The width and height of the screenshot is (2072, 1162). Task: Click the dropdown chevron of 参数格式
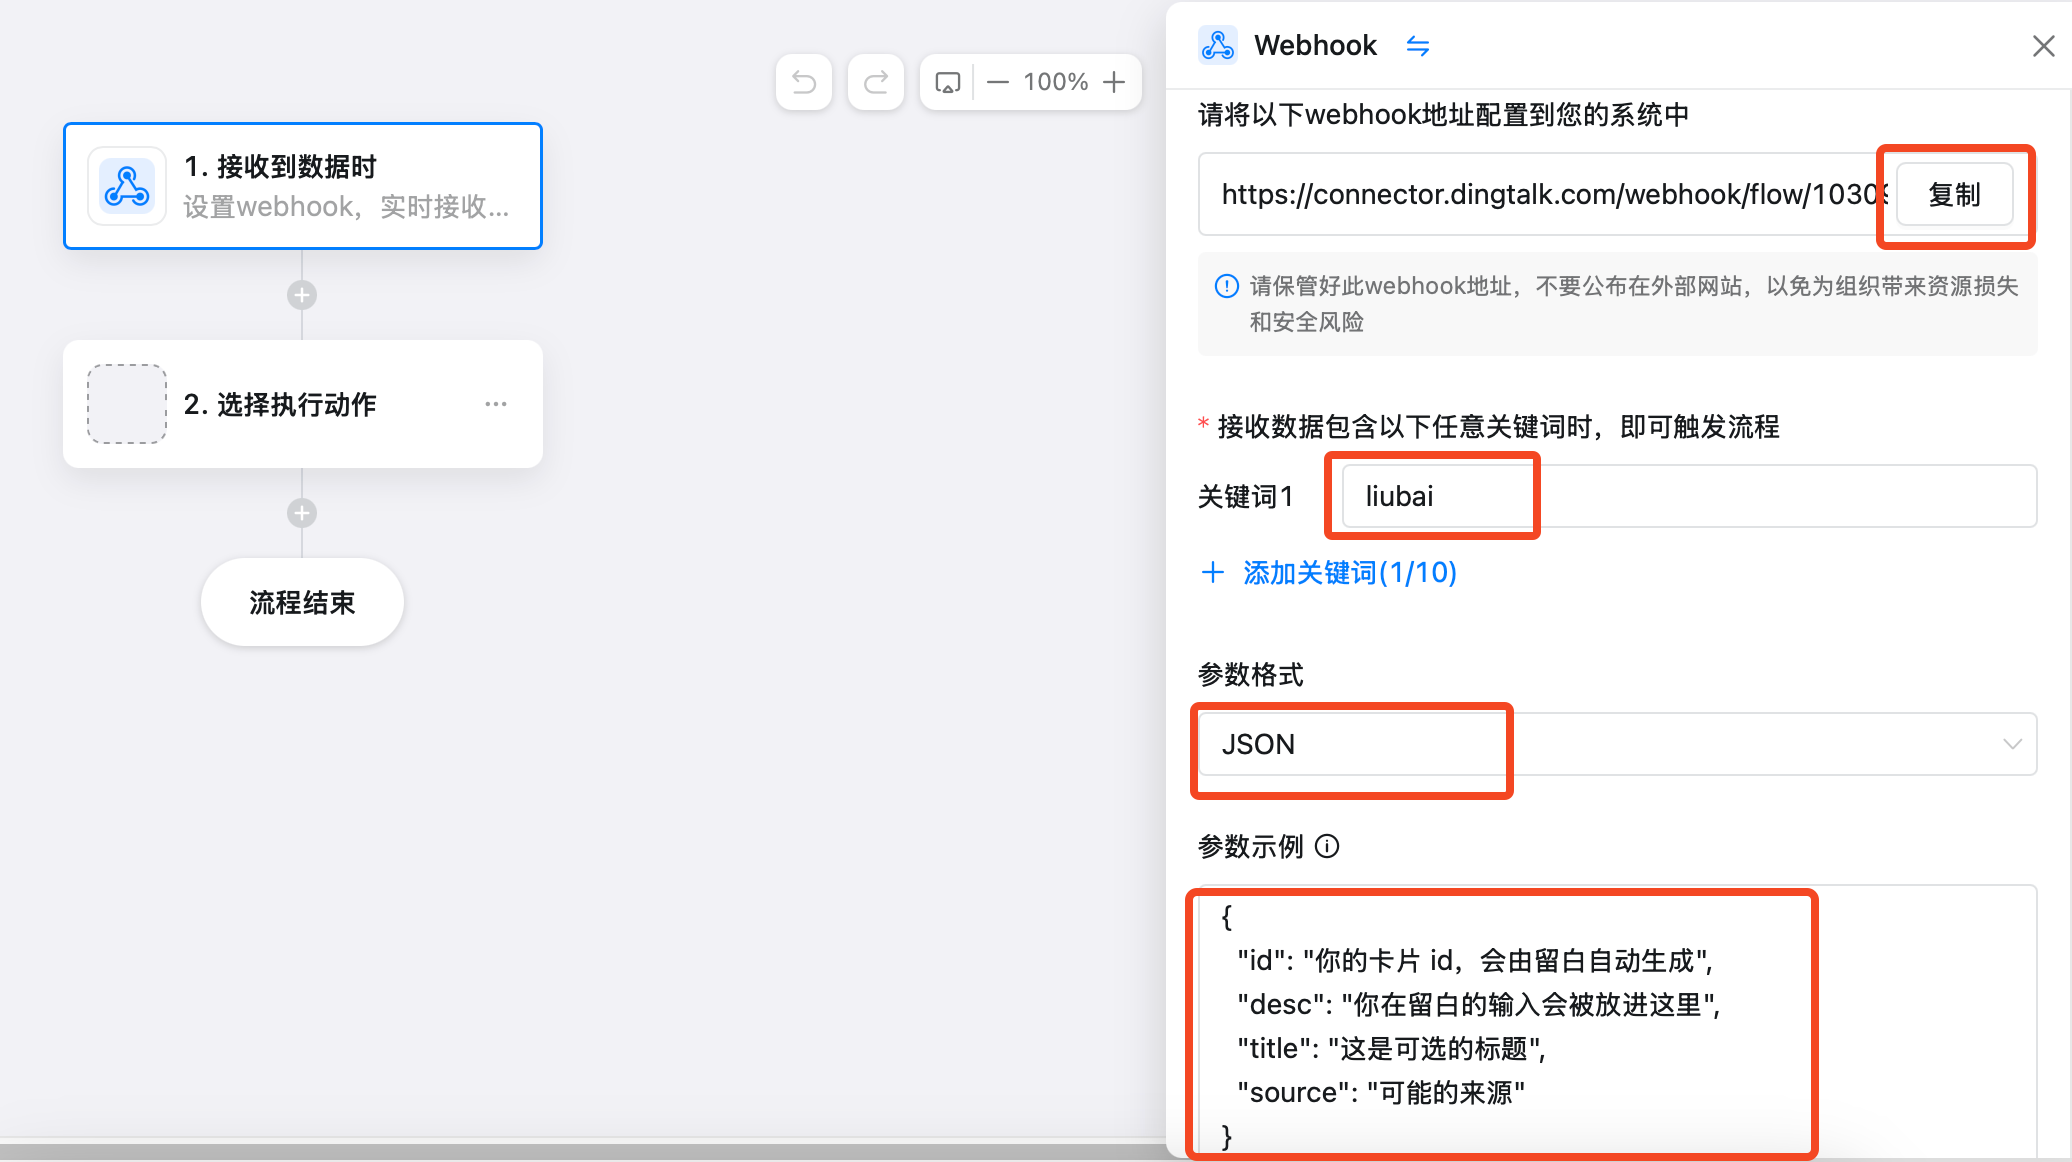(2012, 744)
